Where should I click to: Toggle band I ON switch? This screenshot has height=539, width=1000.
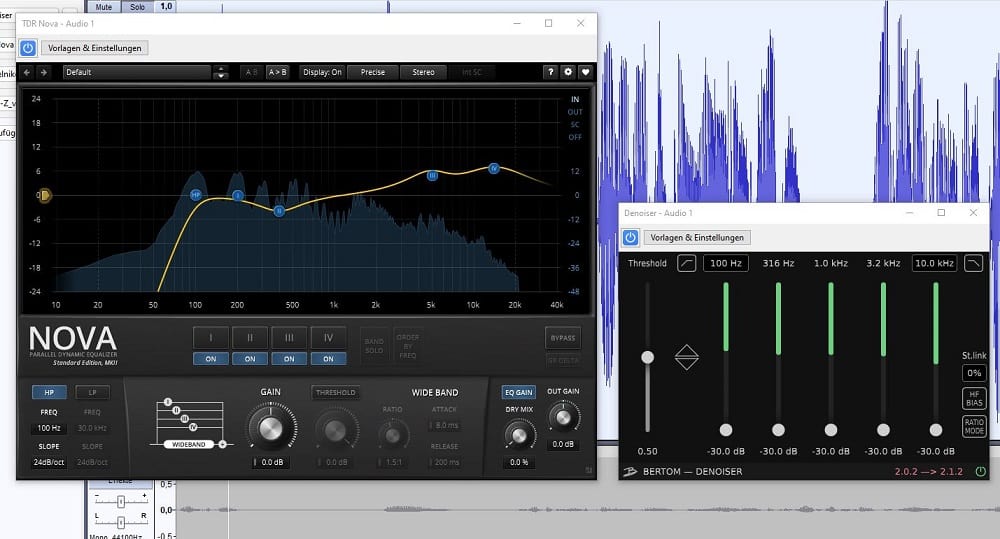pyautogui.click(x=210, y=359)
